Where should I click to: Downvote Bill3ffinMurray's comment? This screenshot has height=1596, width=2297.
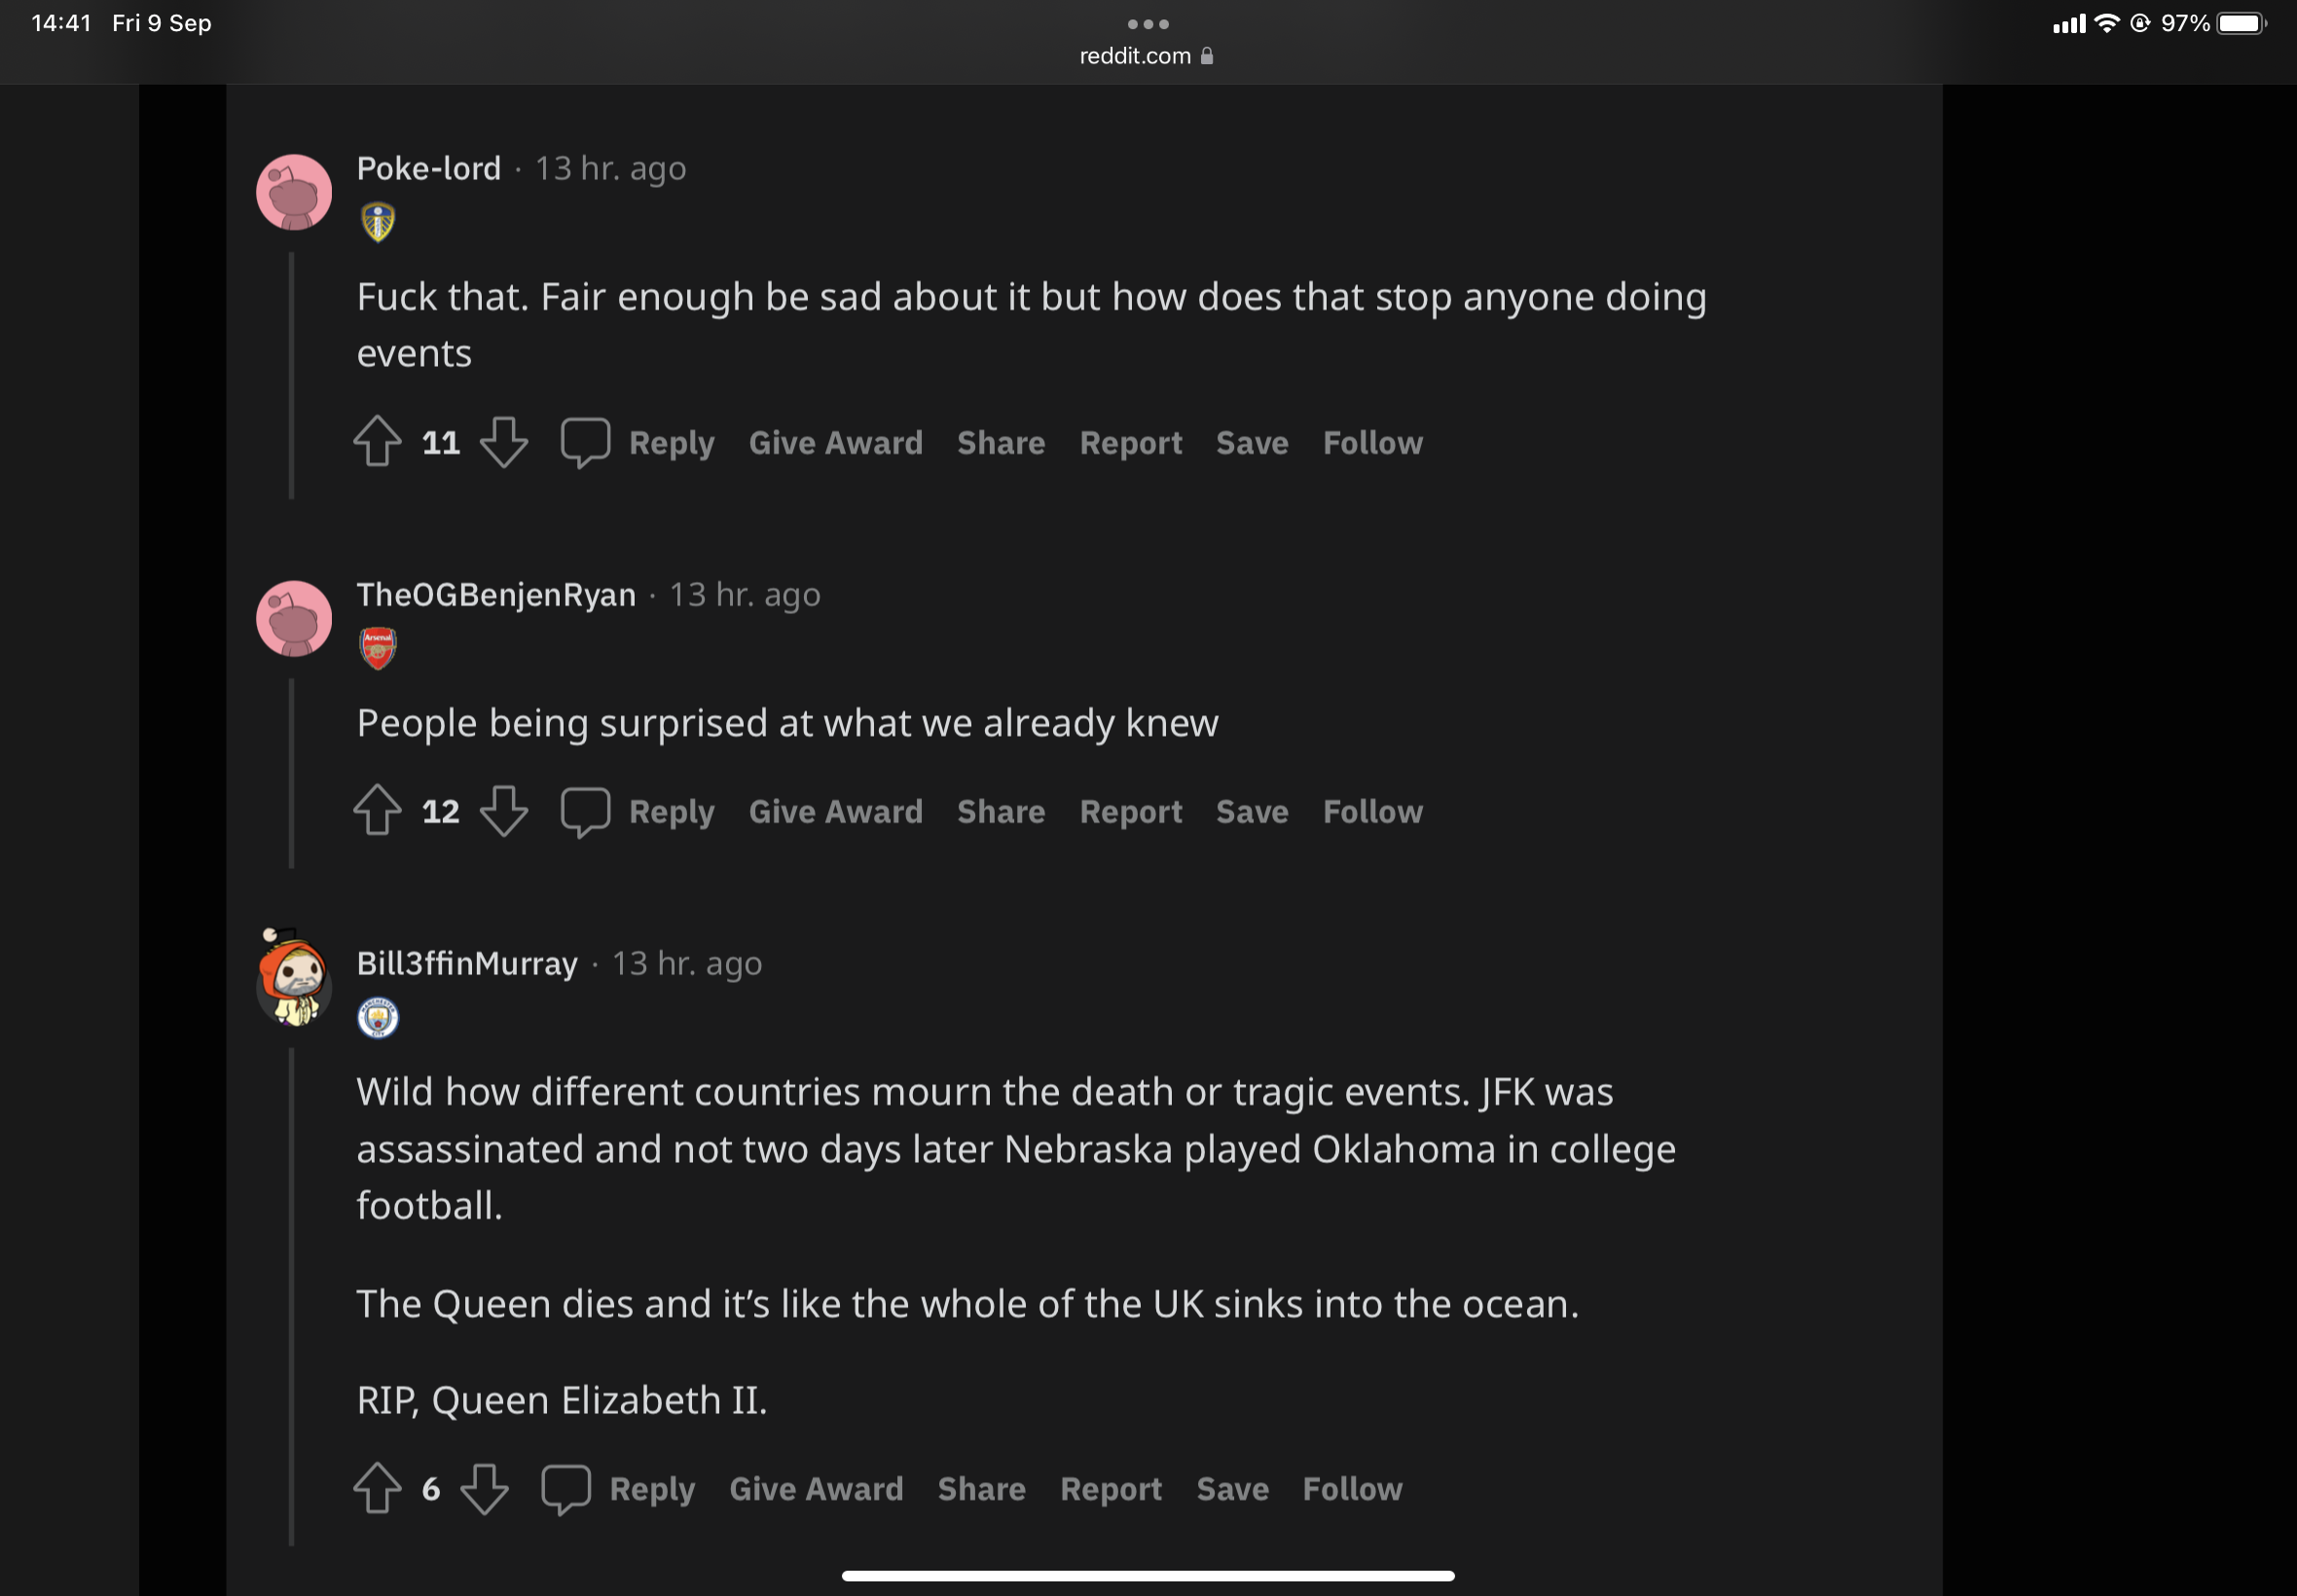[484, 1488]
